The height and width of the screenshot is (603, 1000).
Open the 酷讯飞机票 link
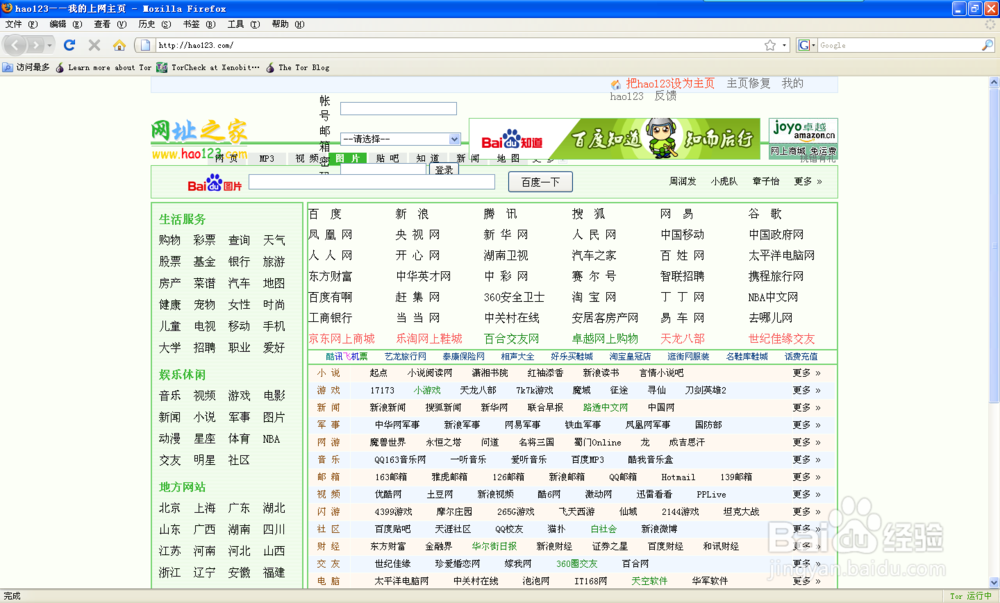coord(346,356)
